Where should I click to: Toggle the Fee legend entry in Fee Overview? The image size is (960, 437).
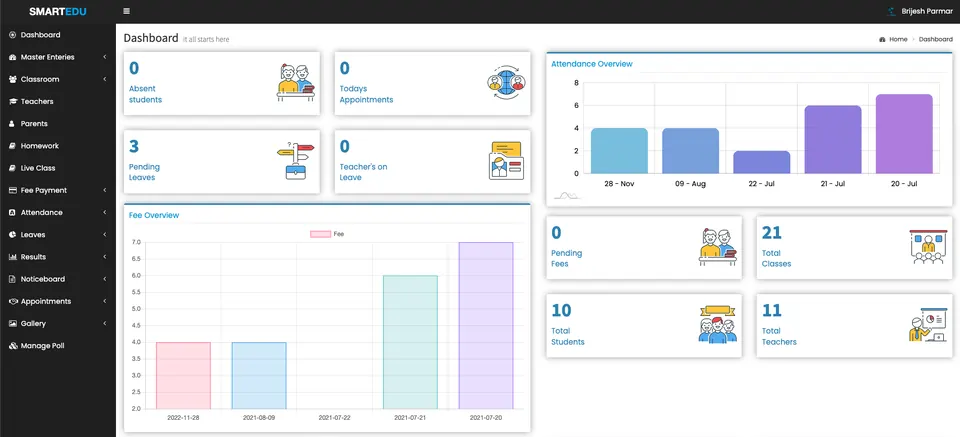327,234
